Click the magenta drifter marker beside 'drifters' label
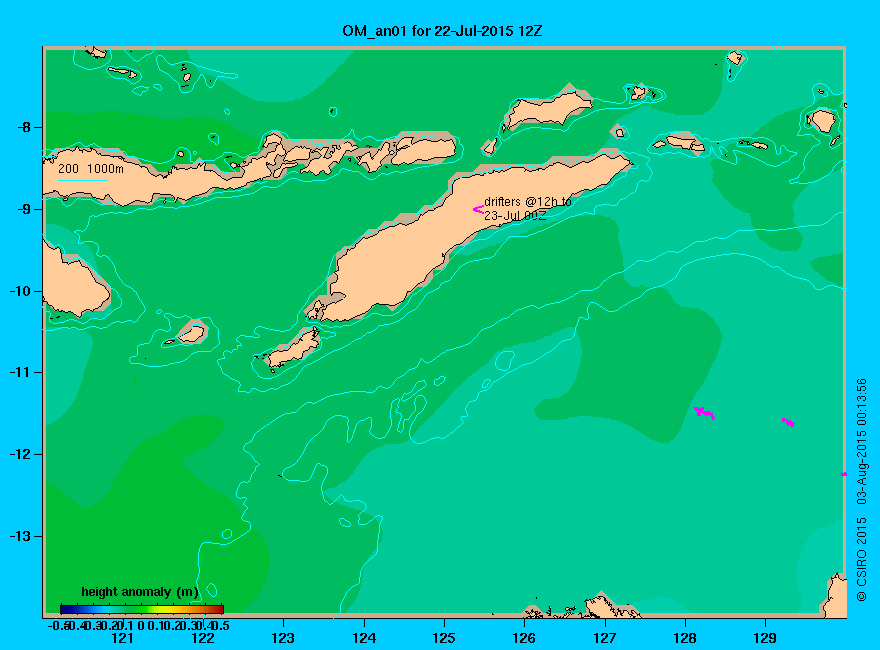The image size is (880, 650). 478,209
